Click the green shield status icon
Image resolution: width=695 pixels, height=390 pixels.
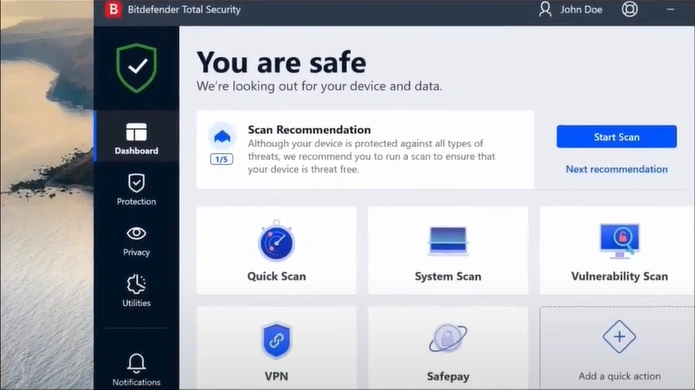point(137,68)
